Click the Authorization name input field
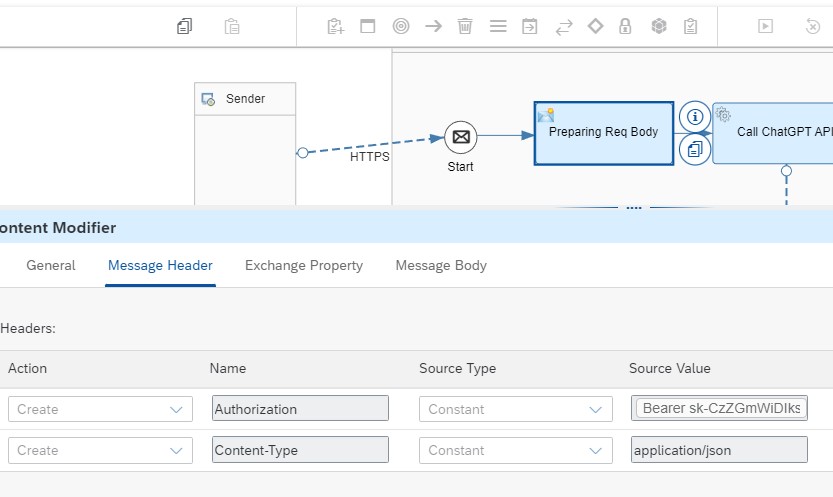 (x=300, y=409)
